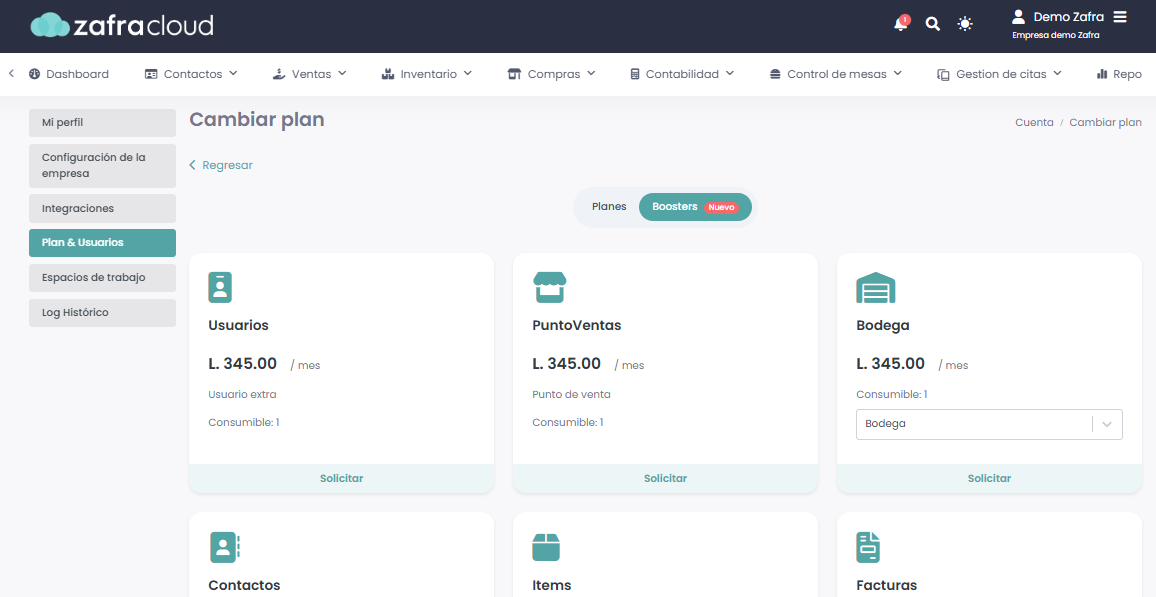
Task: Expand the Inventario menu chevron
Action: pos(467,74)
